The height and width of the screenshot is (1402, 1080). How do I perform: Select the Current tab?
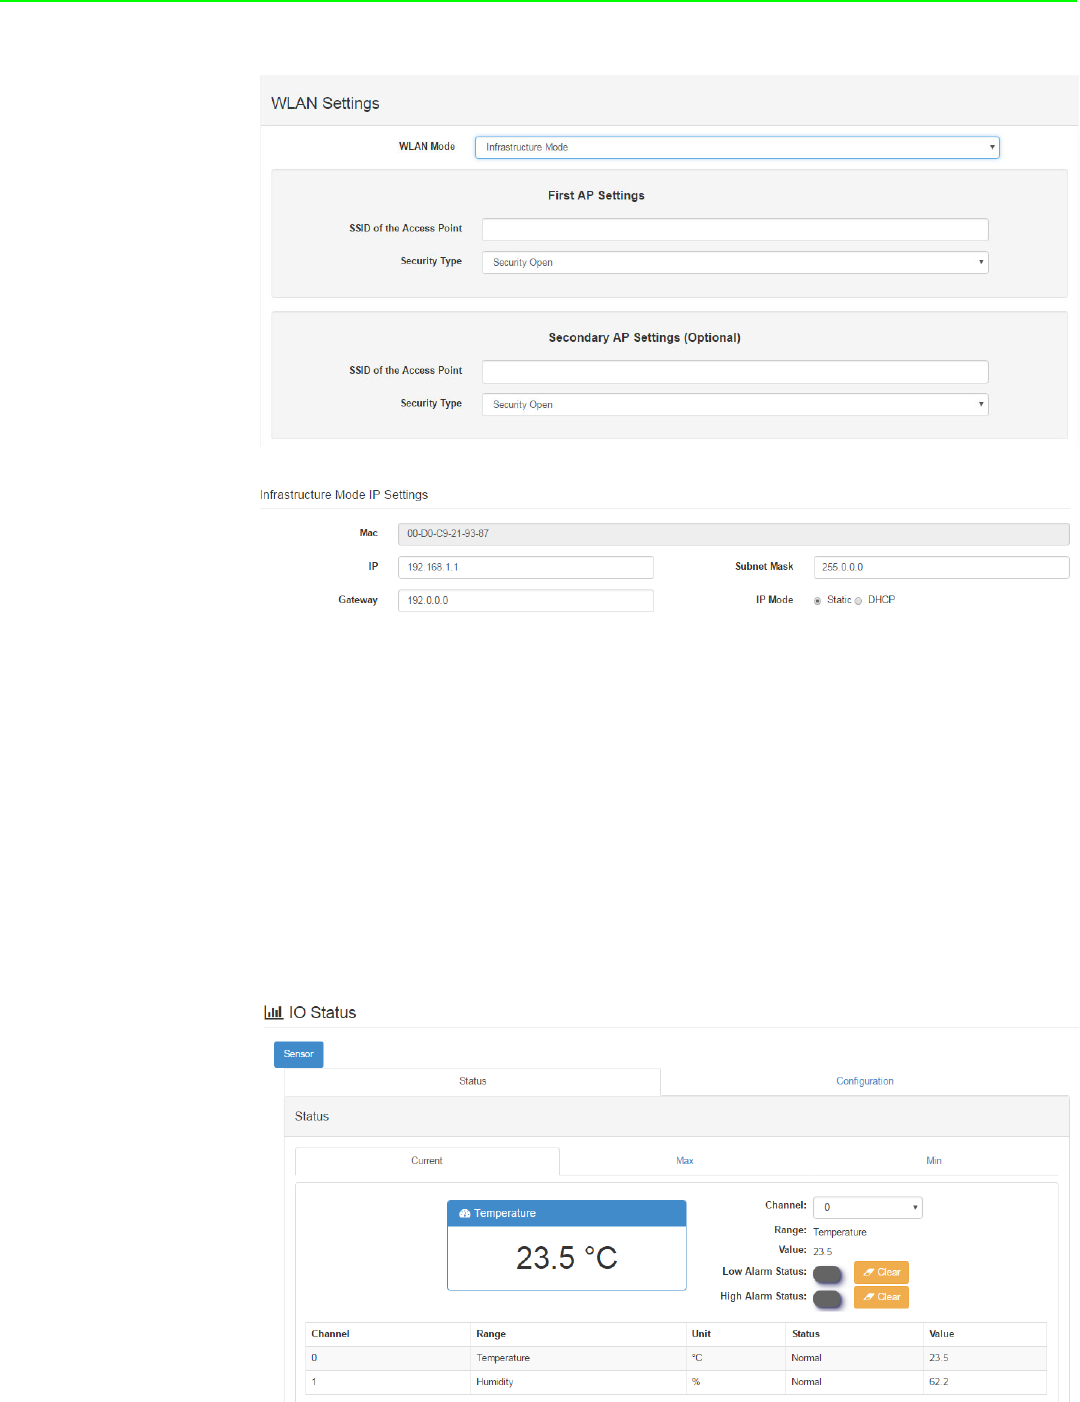(427, 1161)
